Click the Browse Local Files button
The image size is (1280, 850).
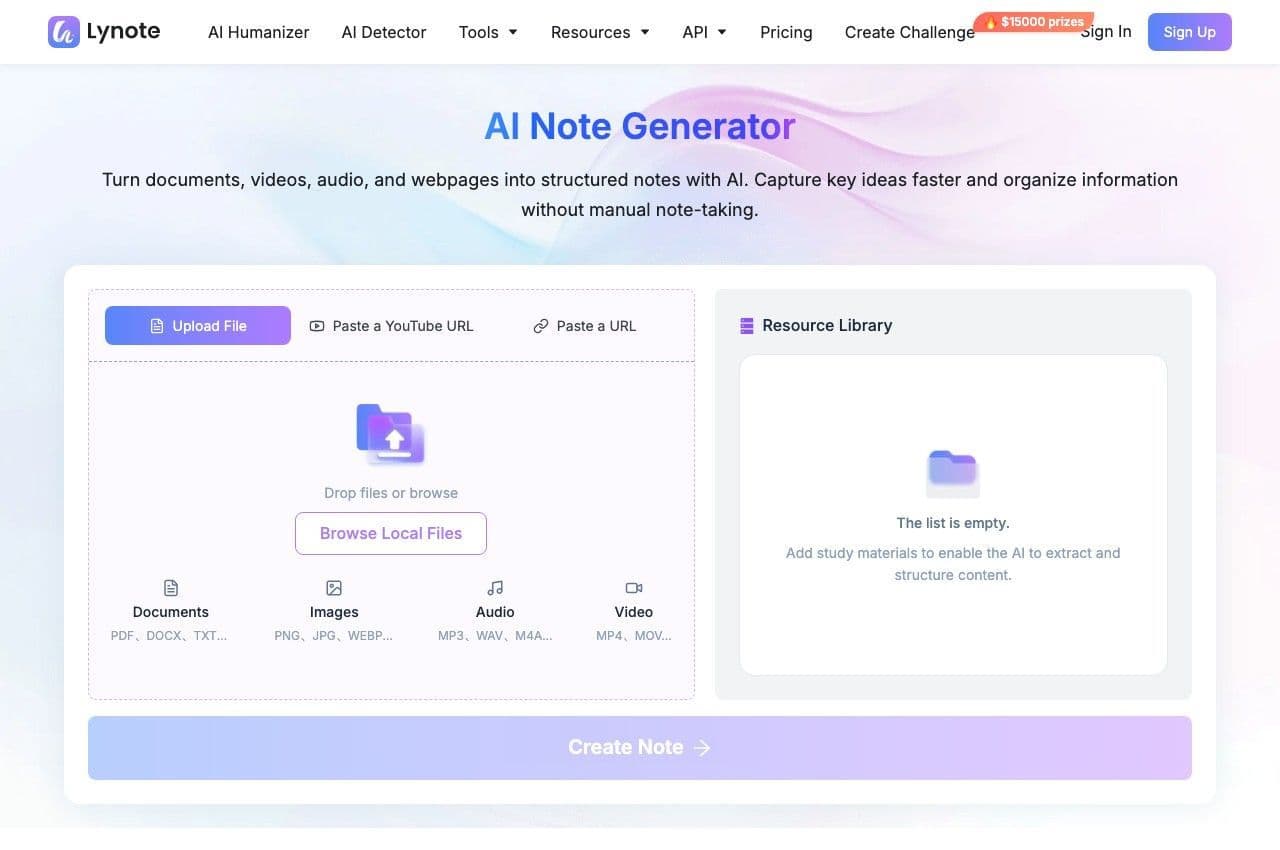[391, 534]
